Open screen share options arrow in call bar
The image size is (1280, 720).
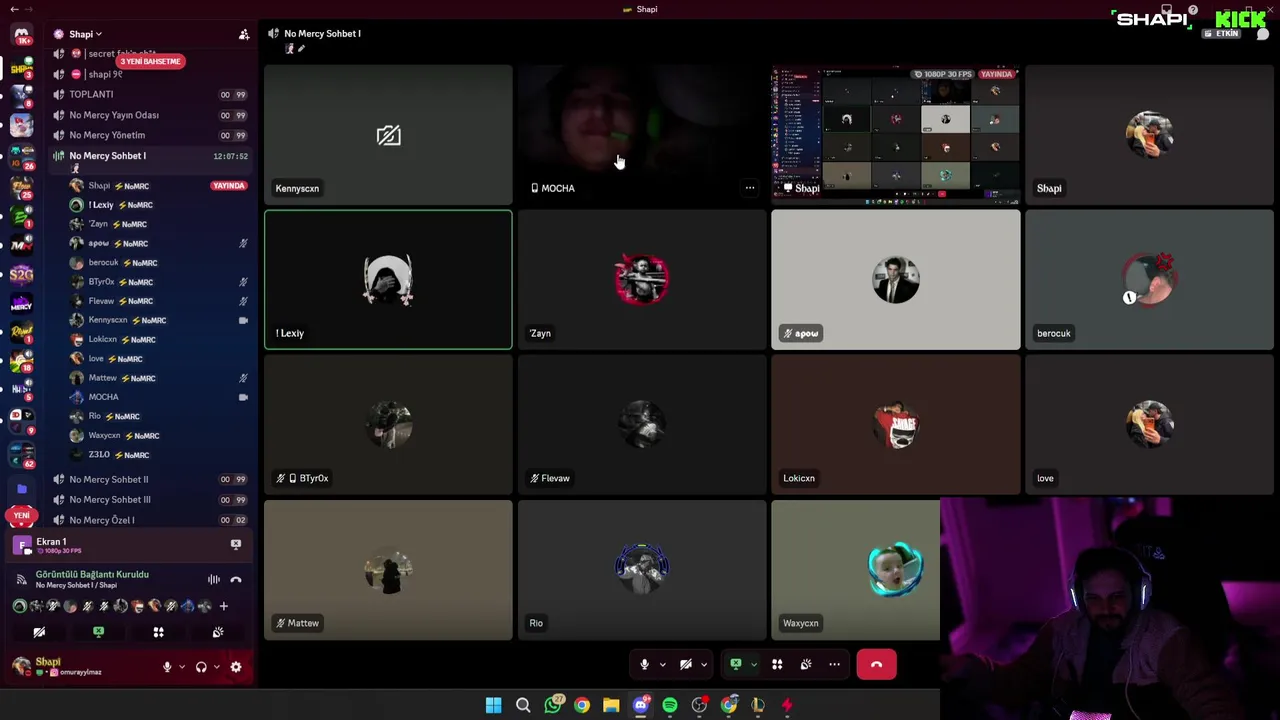pos(753,664)
